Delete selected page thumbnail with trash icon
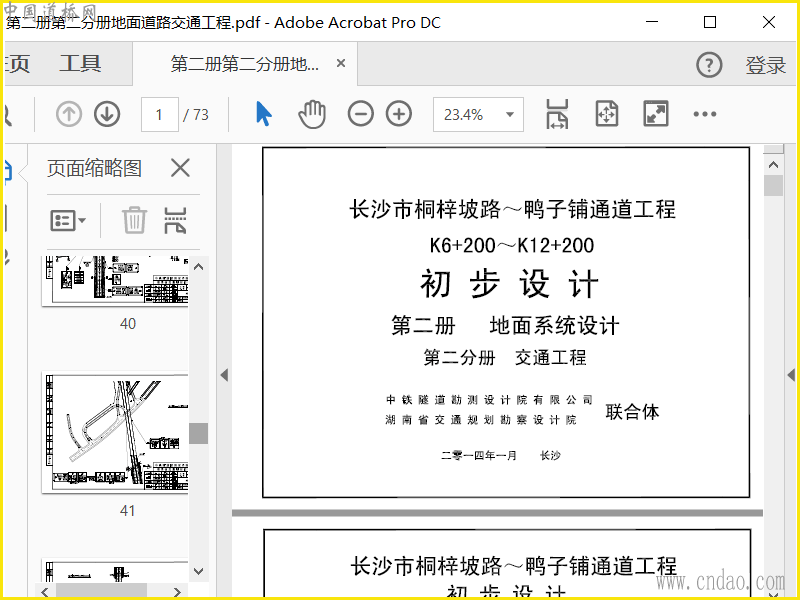This screenshot has width=800, height=600. 135,220
